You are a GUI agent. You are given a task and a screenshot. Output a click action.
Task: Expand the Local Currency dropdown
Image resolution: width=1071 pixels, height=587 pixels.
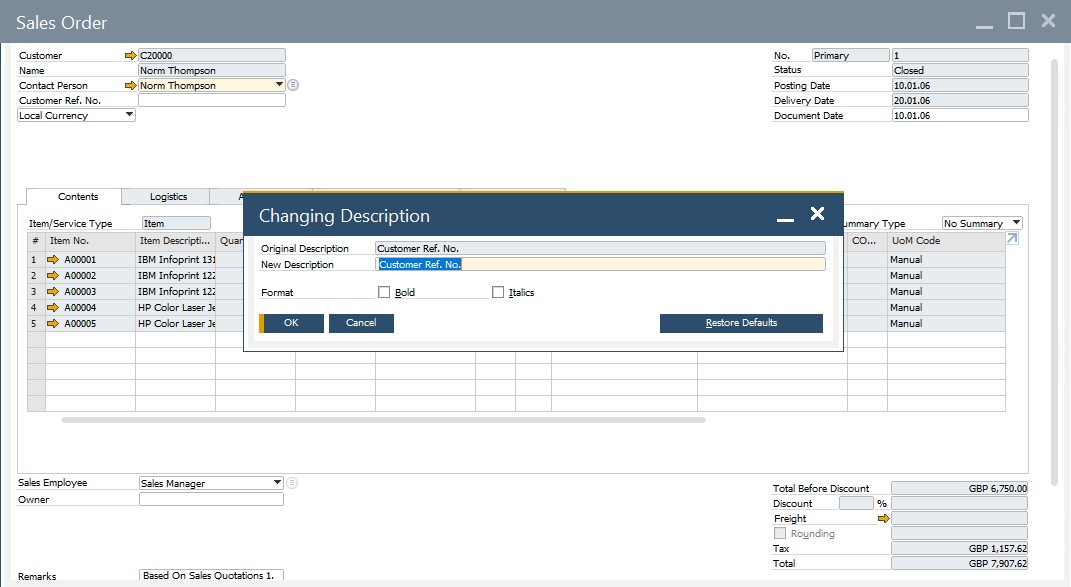(129, 116)
